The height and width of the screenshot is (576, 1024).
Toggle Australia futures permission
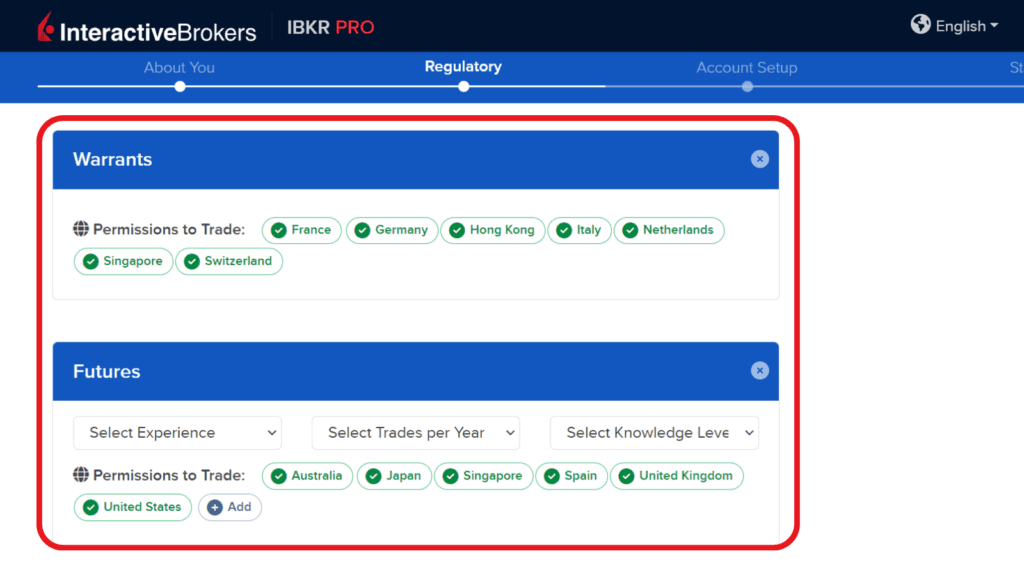[307, 476]
